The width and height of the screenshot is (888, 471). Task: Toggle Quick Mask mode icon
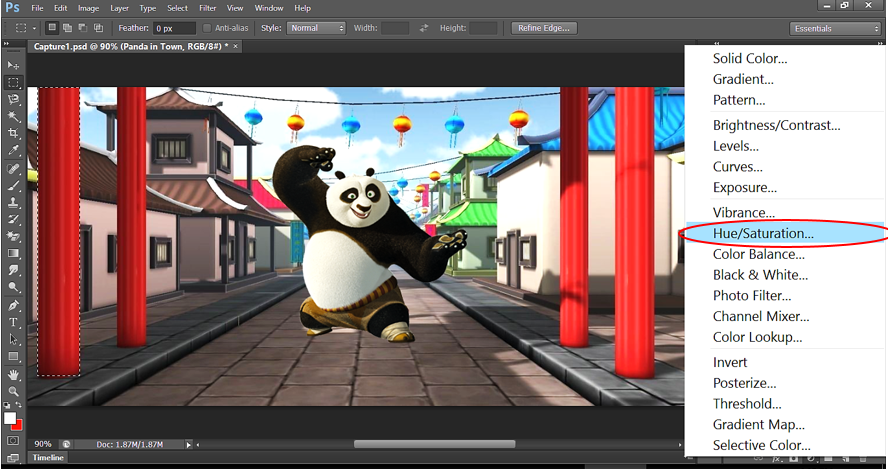pos(14,440)
